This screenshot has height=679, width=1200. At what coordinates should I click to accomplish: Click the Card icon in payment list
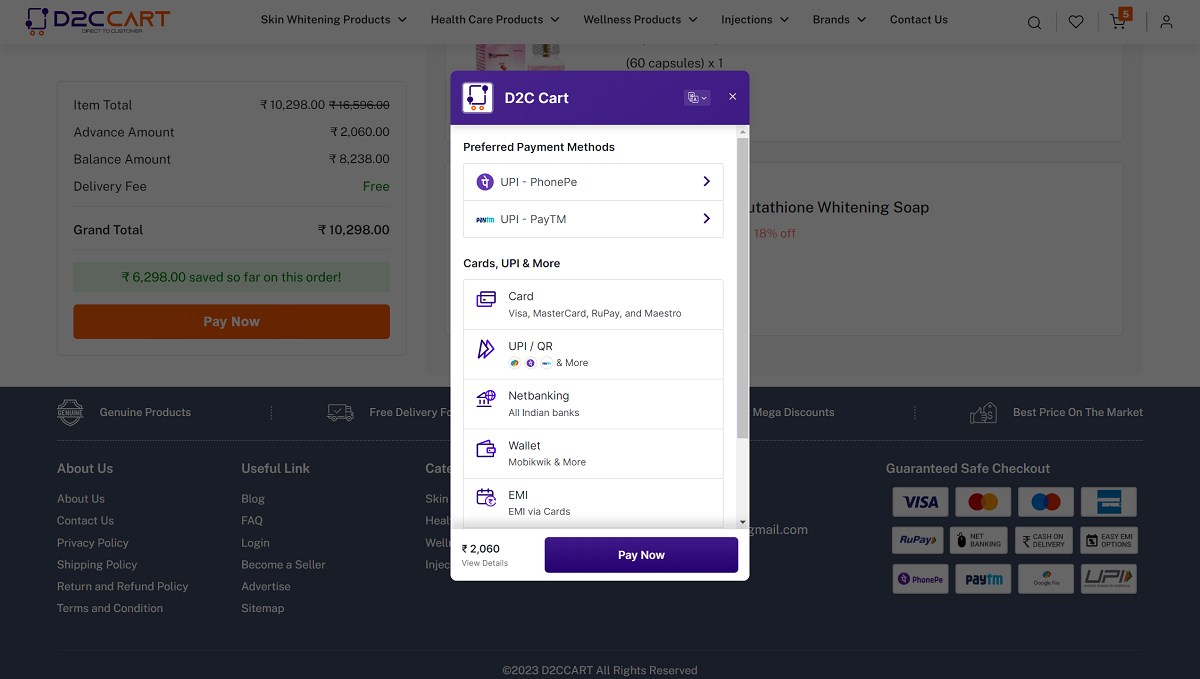pos(486,299)
